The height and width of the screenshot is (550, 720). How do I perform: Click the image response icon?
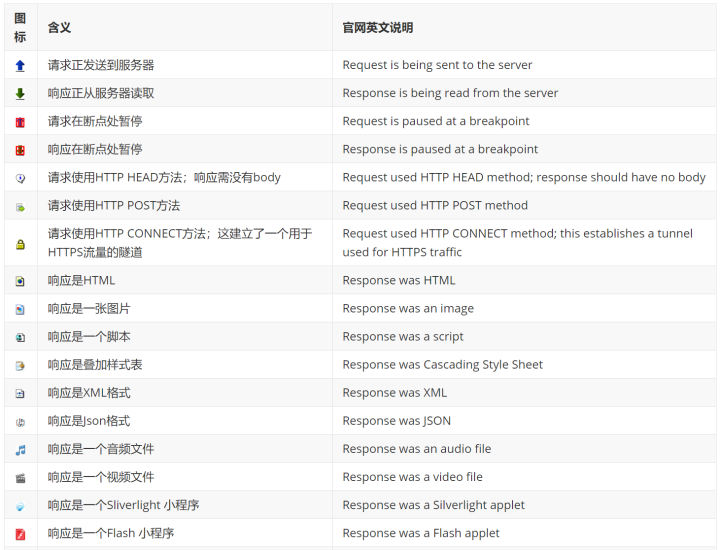[x=20, y=309]
